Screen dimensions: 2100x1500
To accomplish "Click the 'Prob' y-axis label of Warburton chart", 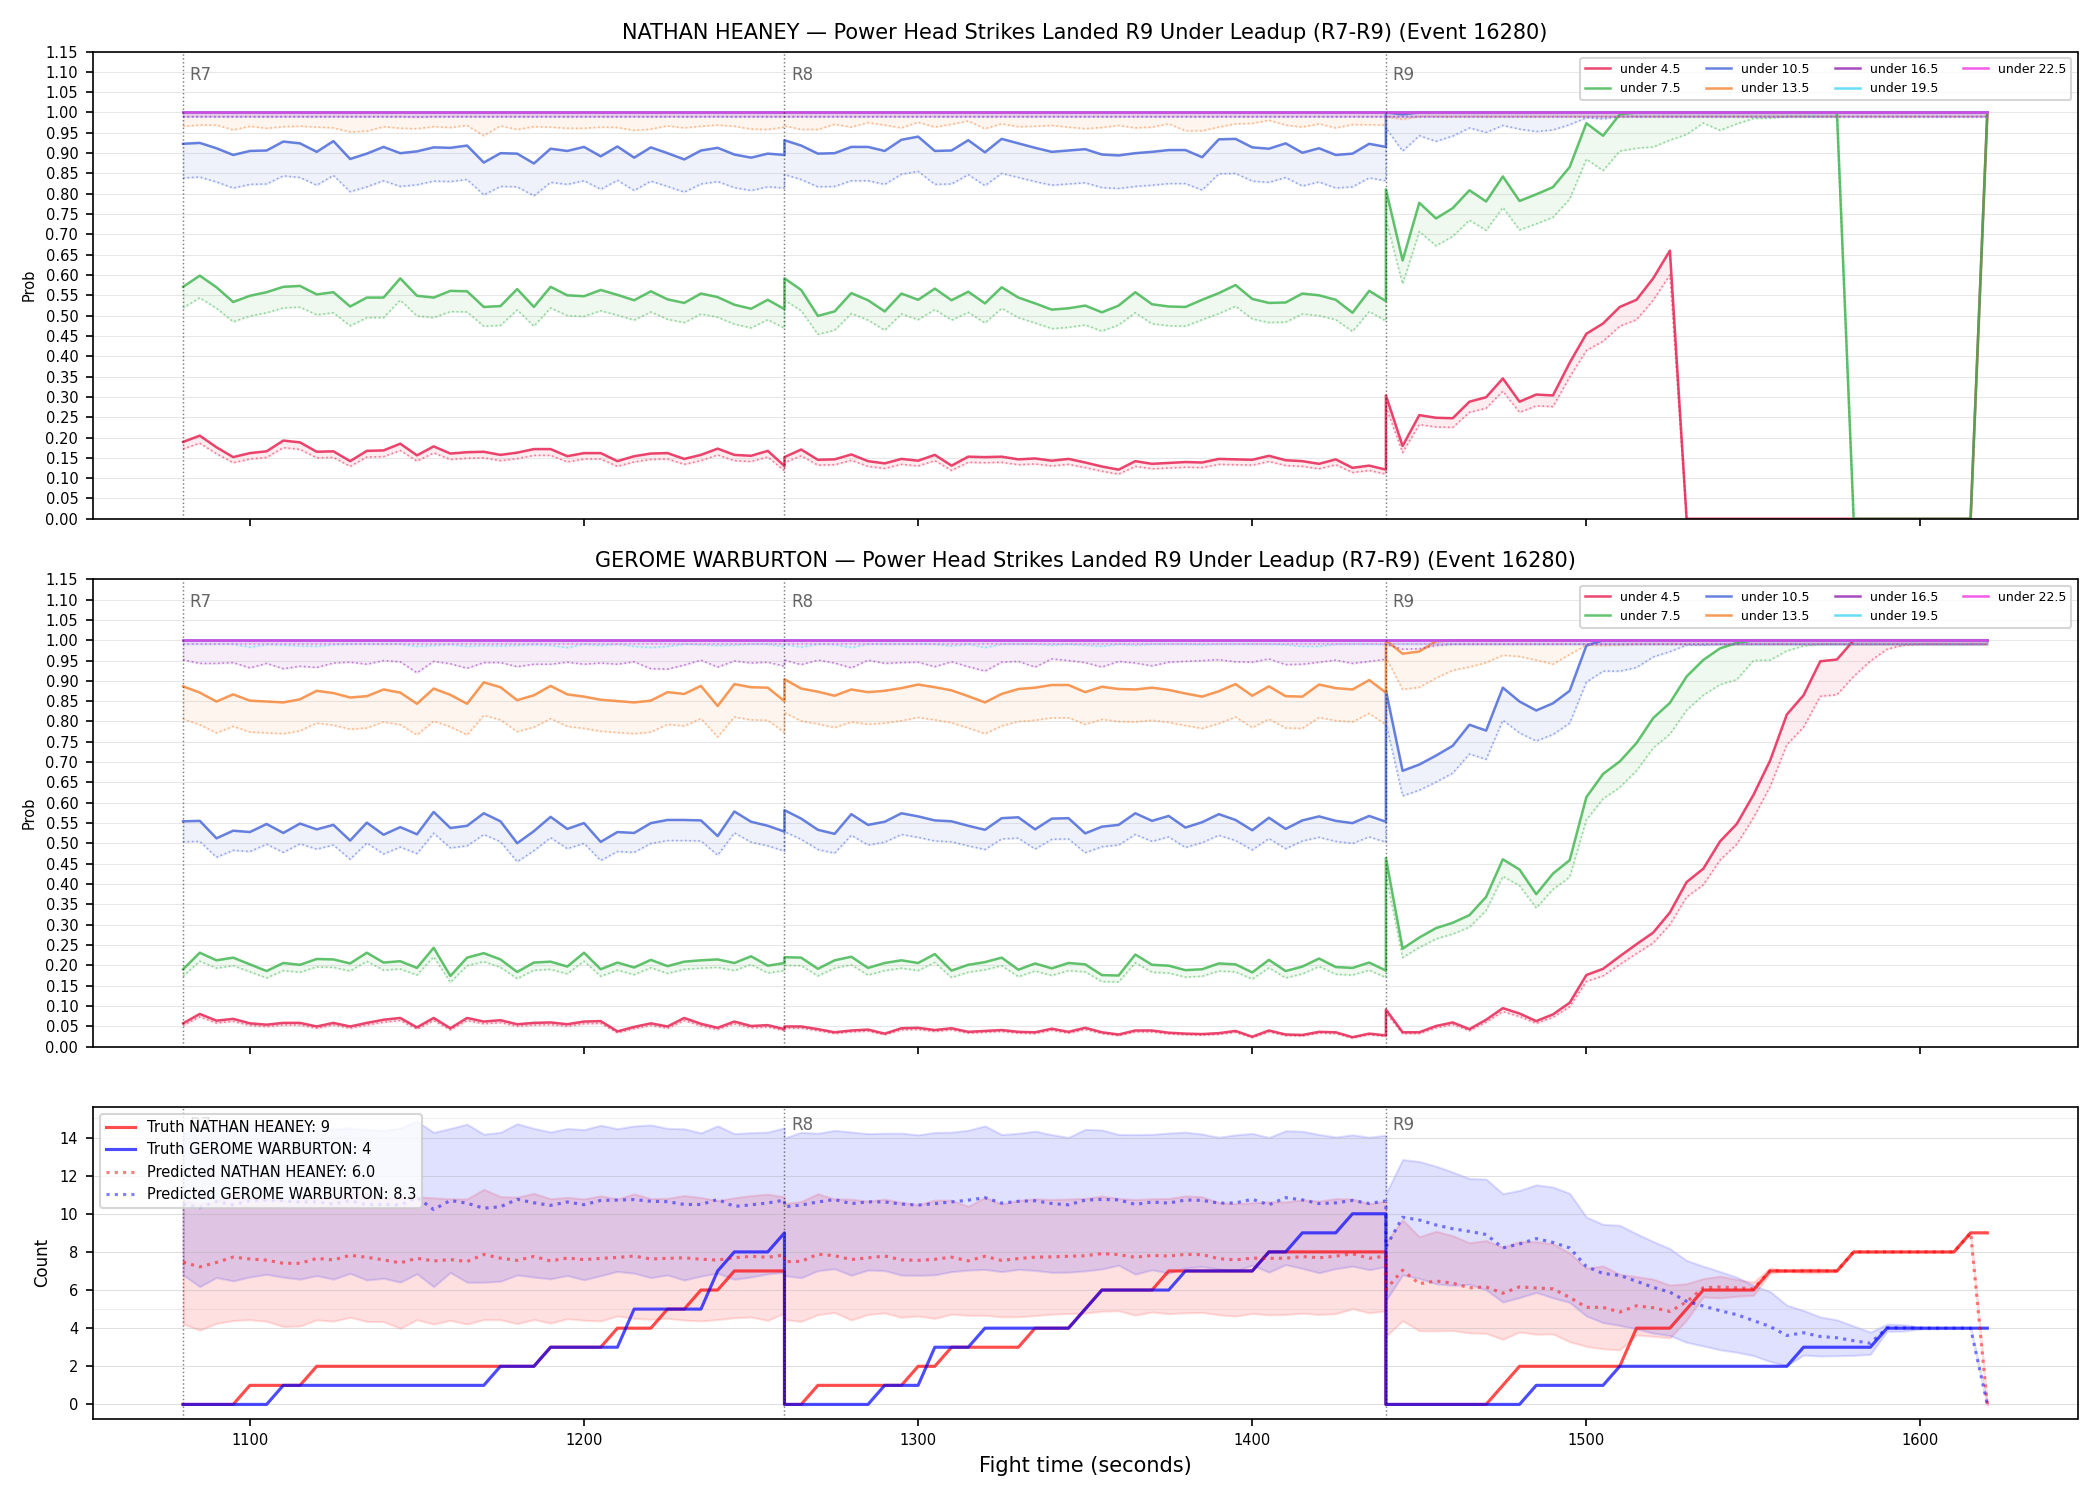I will [x=29, y=814].
